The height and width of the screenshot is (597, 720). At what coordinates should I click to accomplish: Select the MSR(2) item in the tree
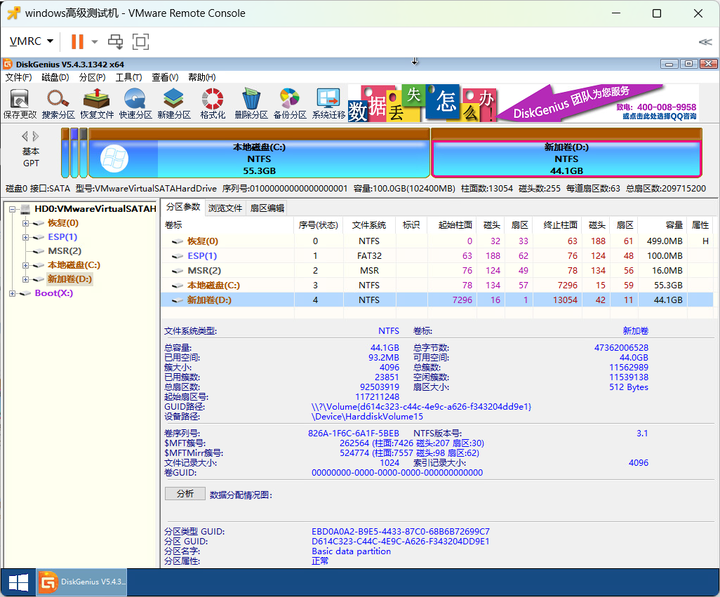click(x=65, y=251)
